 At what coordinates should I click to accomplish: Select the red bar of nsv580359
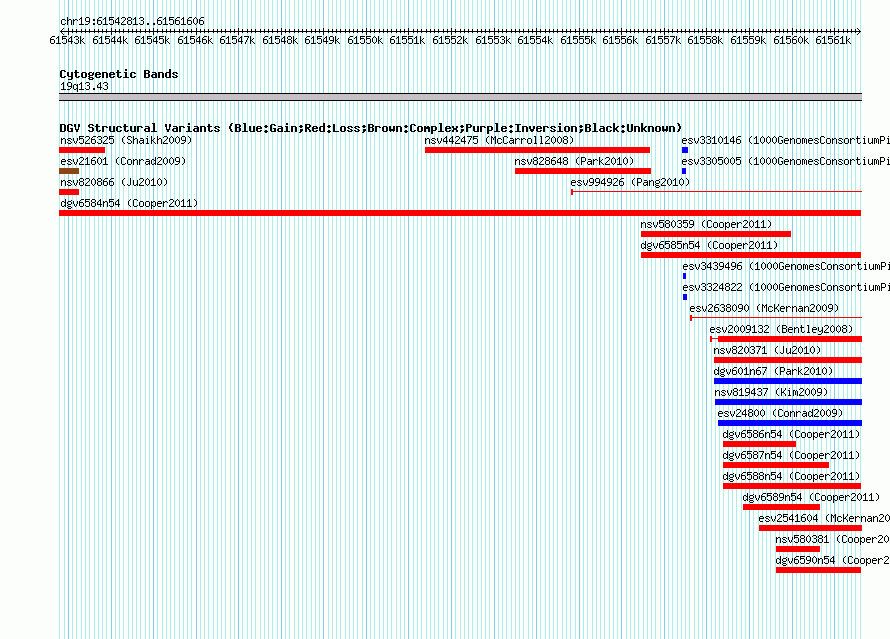(716, 234)
